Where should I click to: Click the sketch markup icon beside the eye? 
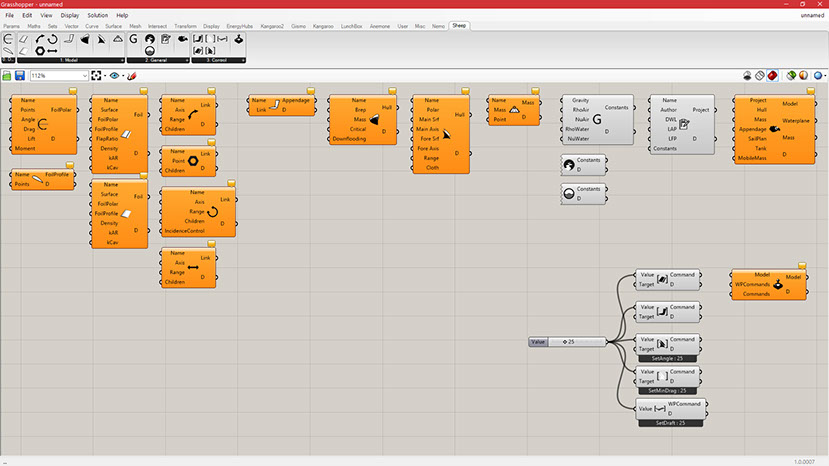pyautogui.click(x=131, y=75)
